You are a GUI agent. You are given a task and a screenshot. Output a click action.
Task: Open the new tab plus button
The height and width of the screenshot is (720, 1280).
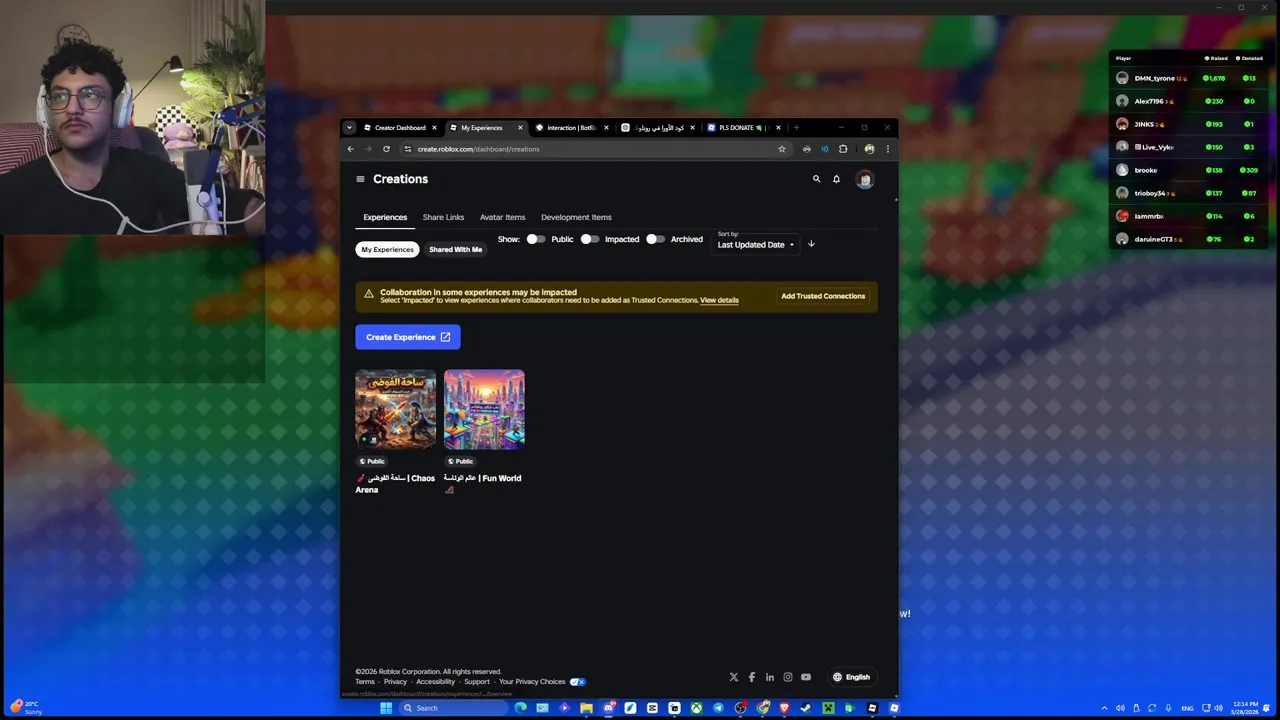click(796, 128)
